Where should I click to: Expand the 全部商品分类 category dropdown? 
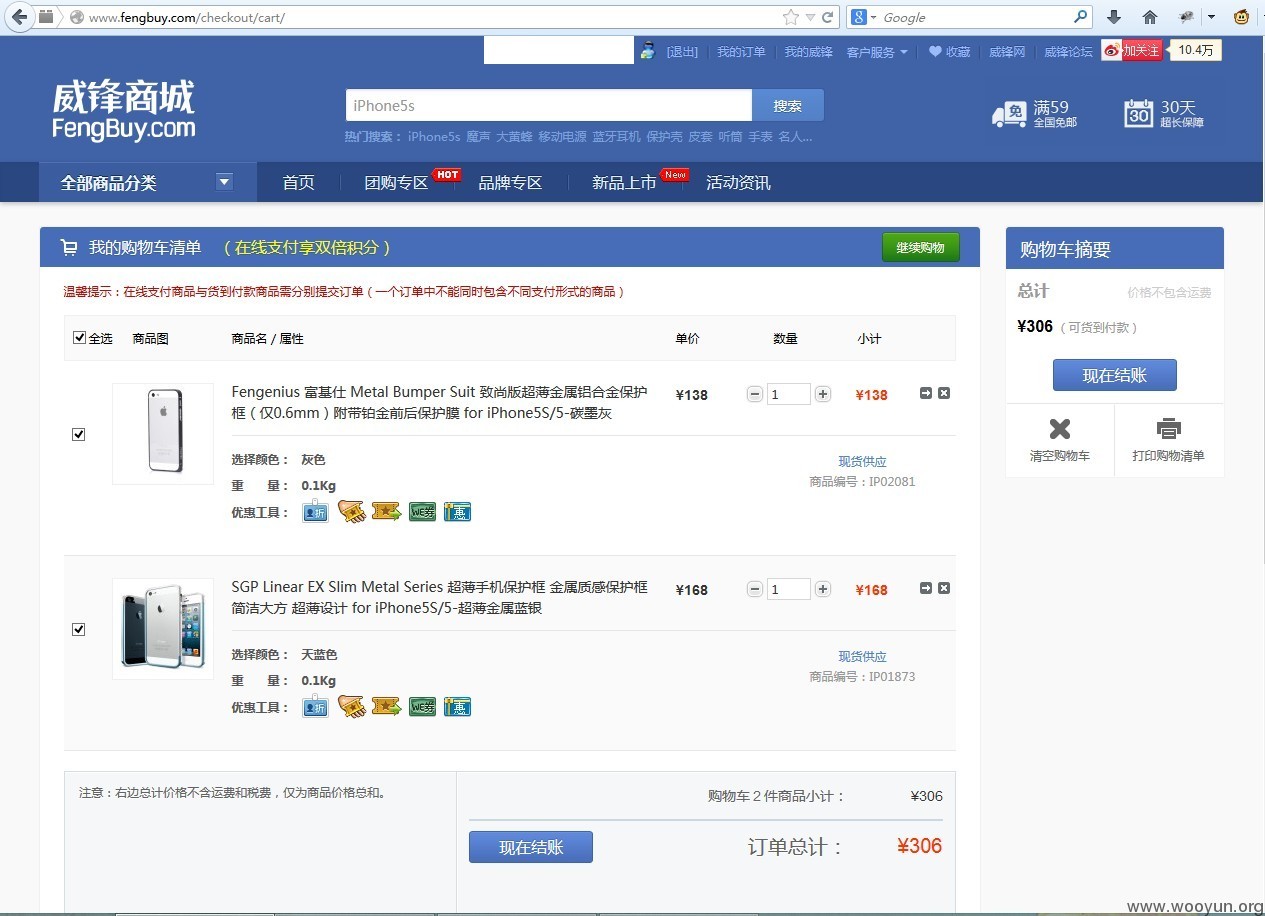pyautogui.click(x=224, y=182)
